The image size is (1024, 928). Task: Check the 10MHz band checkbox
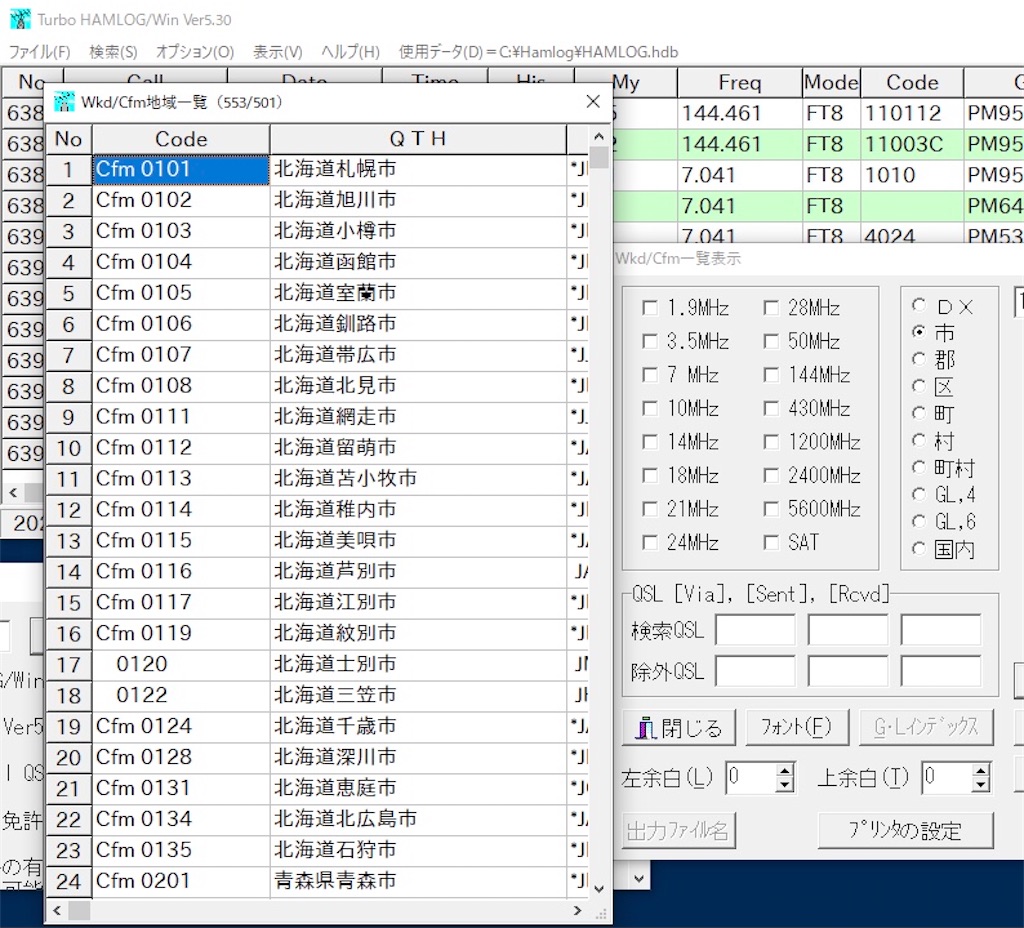click(650, 408)
